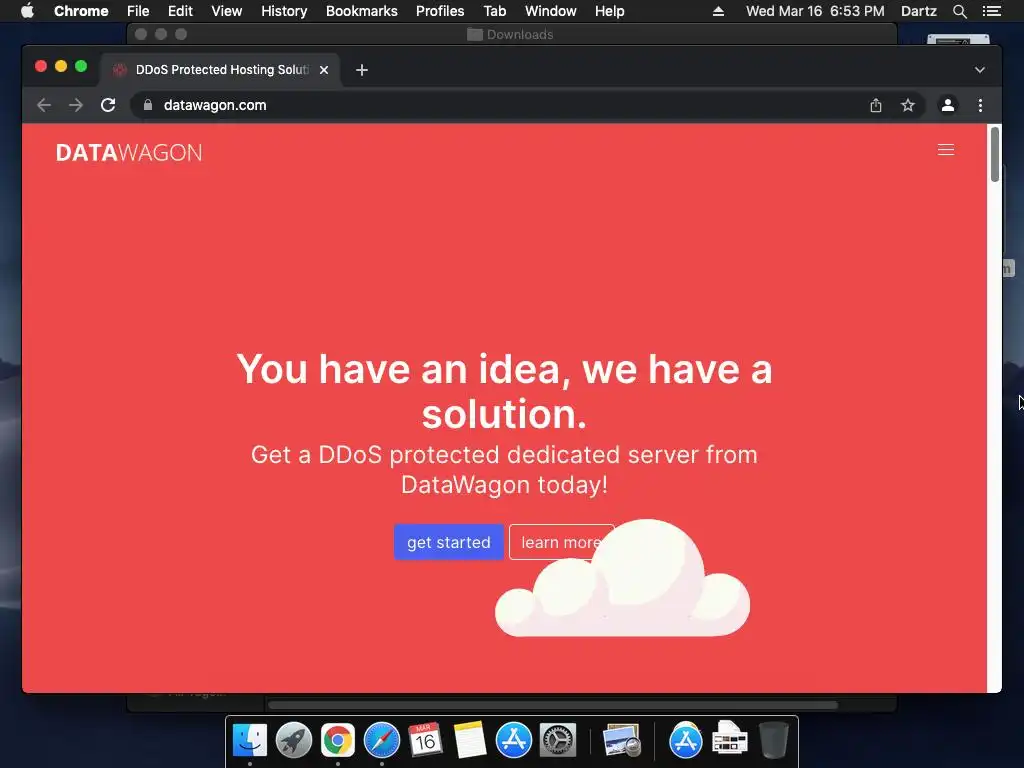Minimize the Chrome window
Image resolution: width=1024 pixels, height=768 pixels.
click(x=61, y=66)
